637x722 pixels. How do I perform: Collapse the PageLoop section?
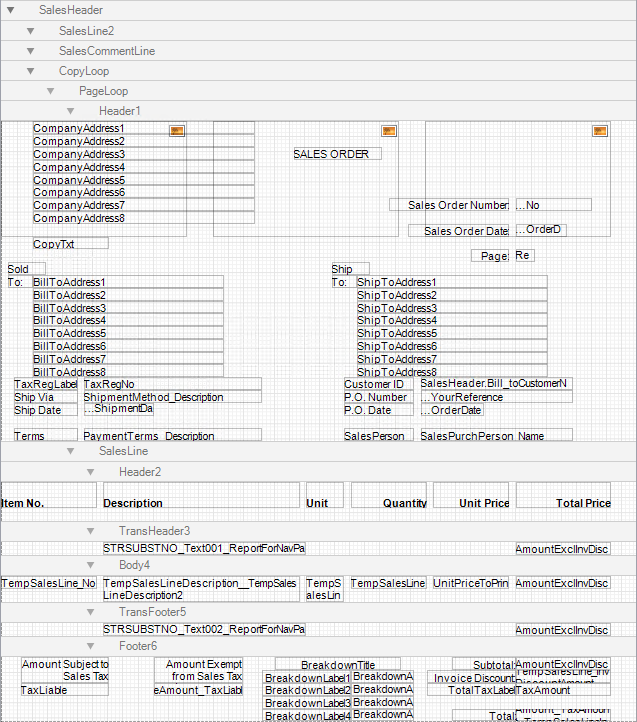point(51,91)
